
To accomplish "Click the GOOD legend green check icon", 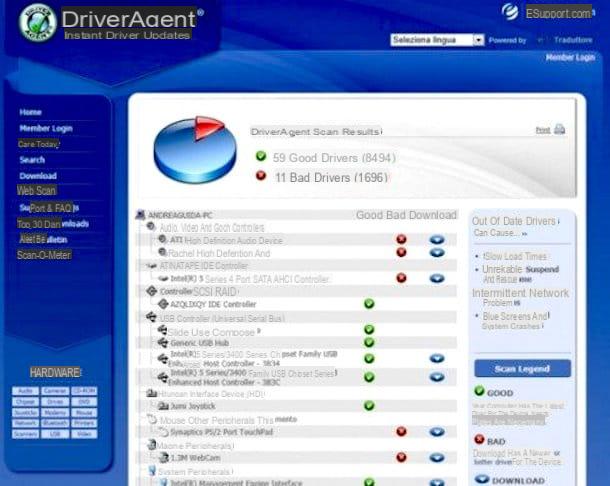I will coord(480,391).
